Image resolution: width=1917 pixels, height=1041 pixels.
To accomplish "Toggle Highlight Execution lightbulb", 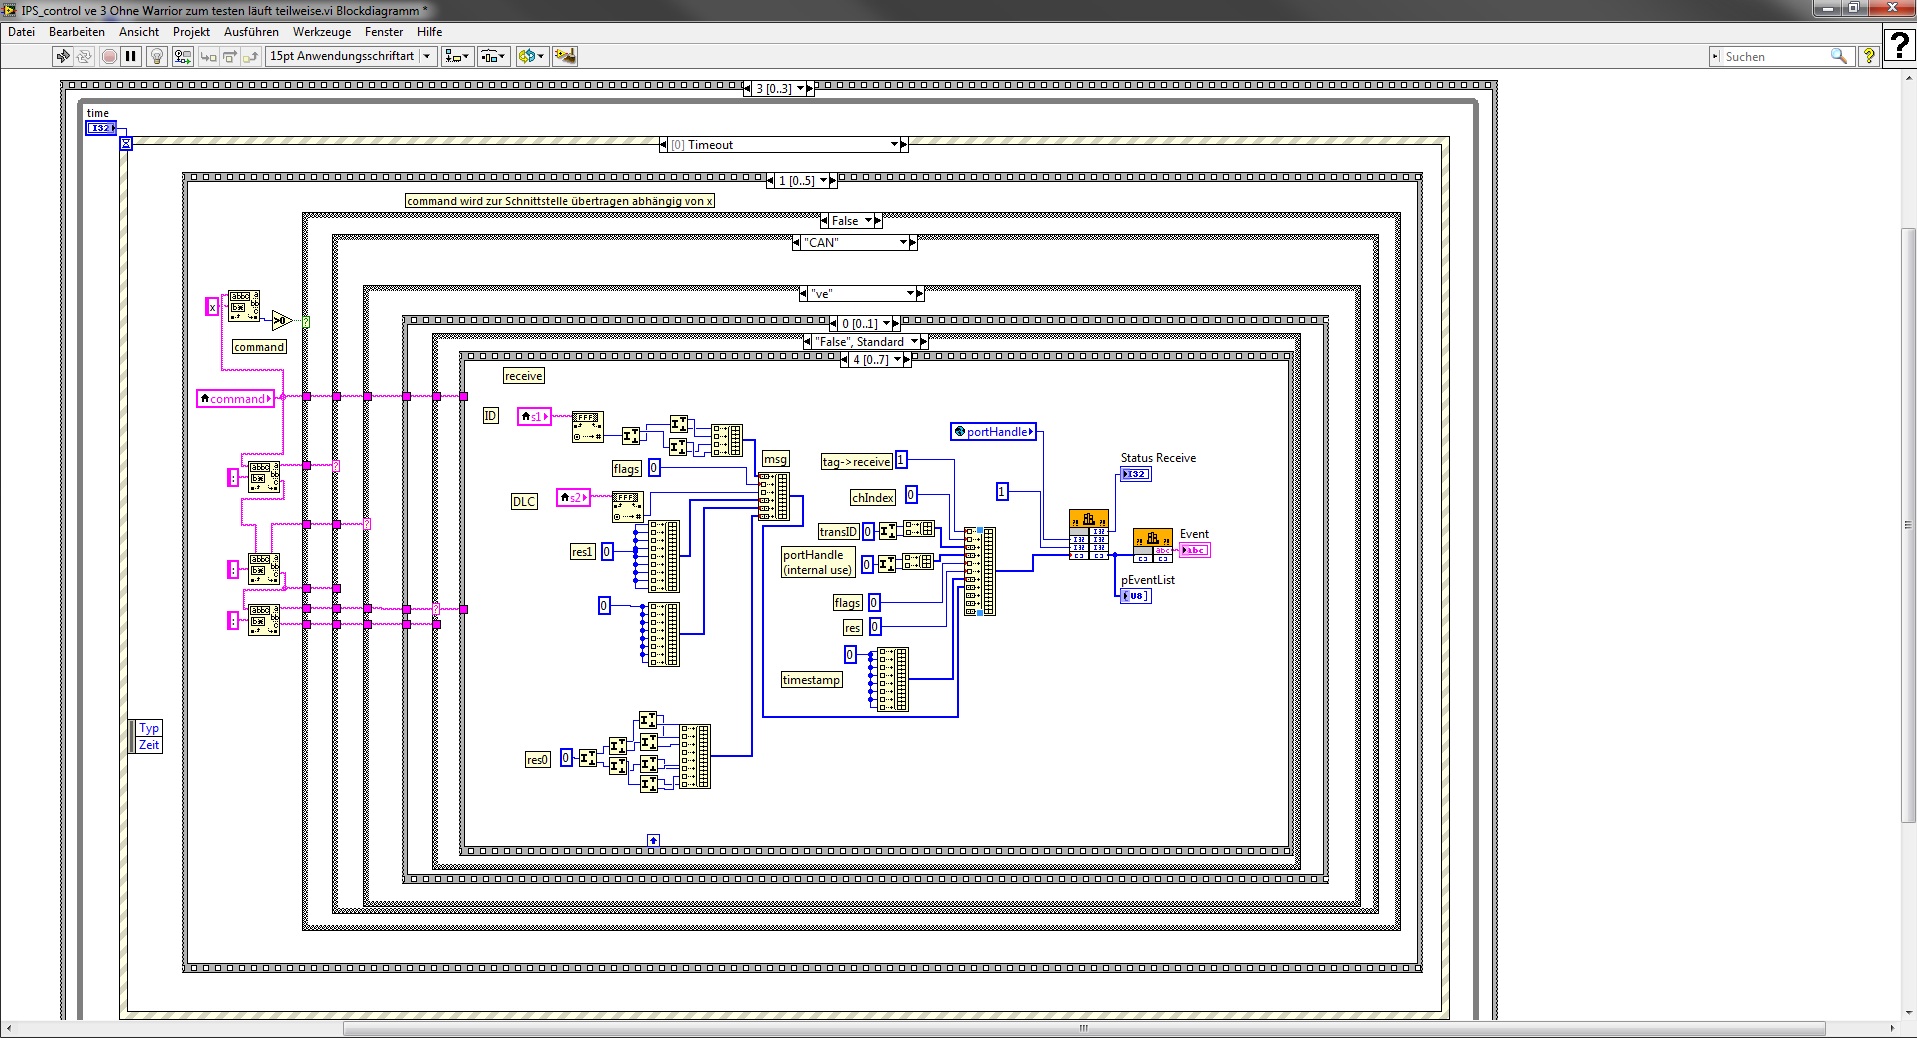I will [156, 56].
